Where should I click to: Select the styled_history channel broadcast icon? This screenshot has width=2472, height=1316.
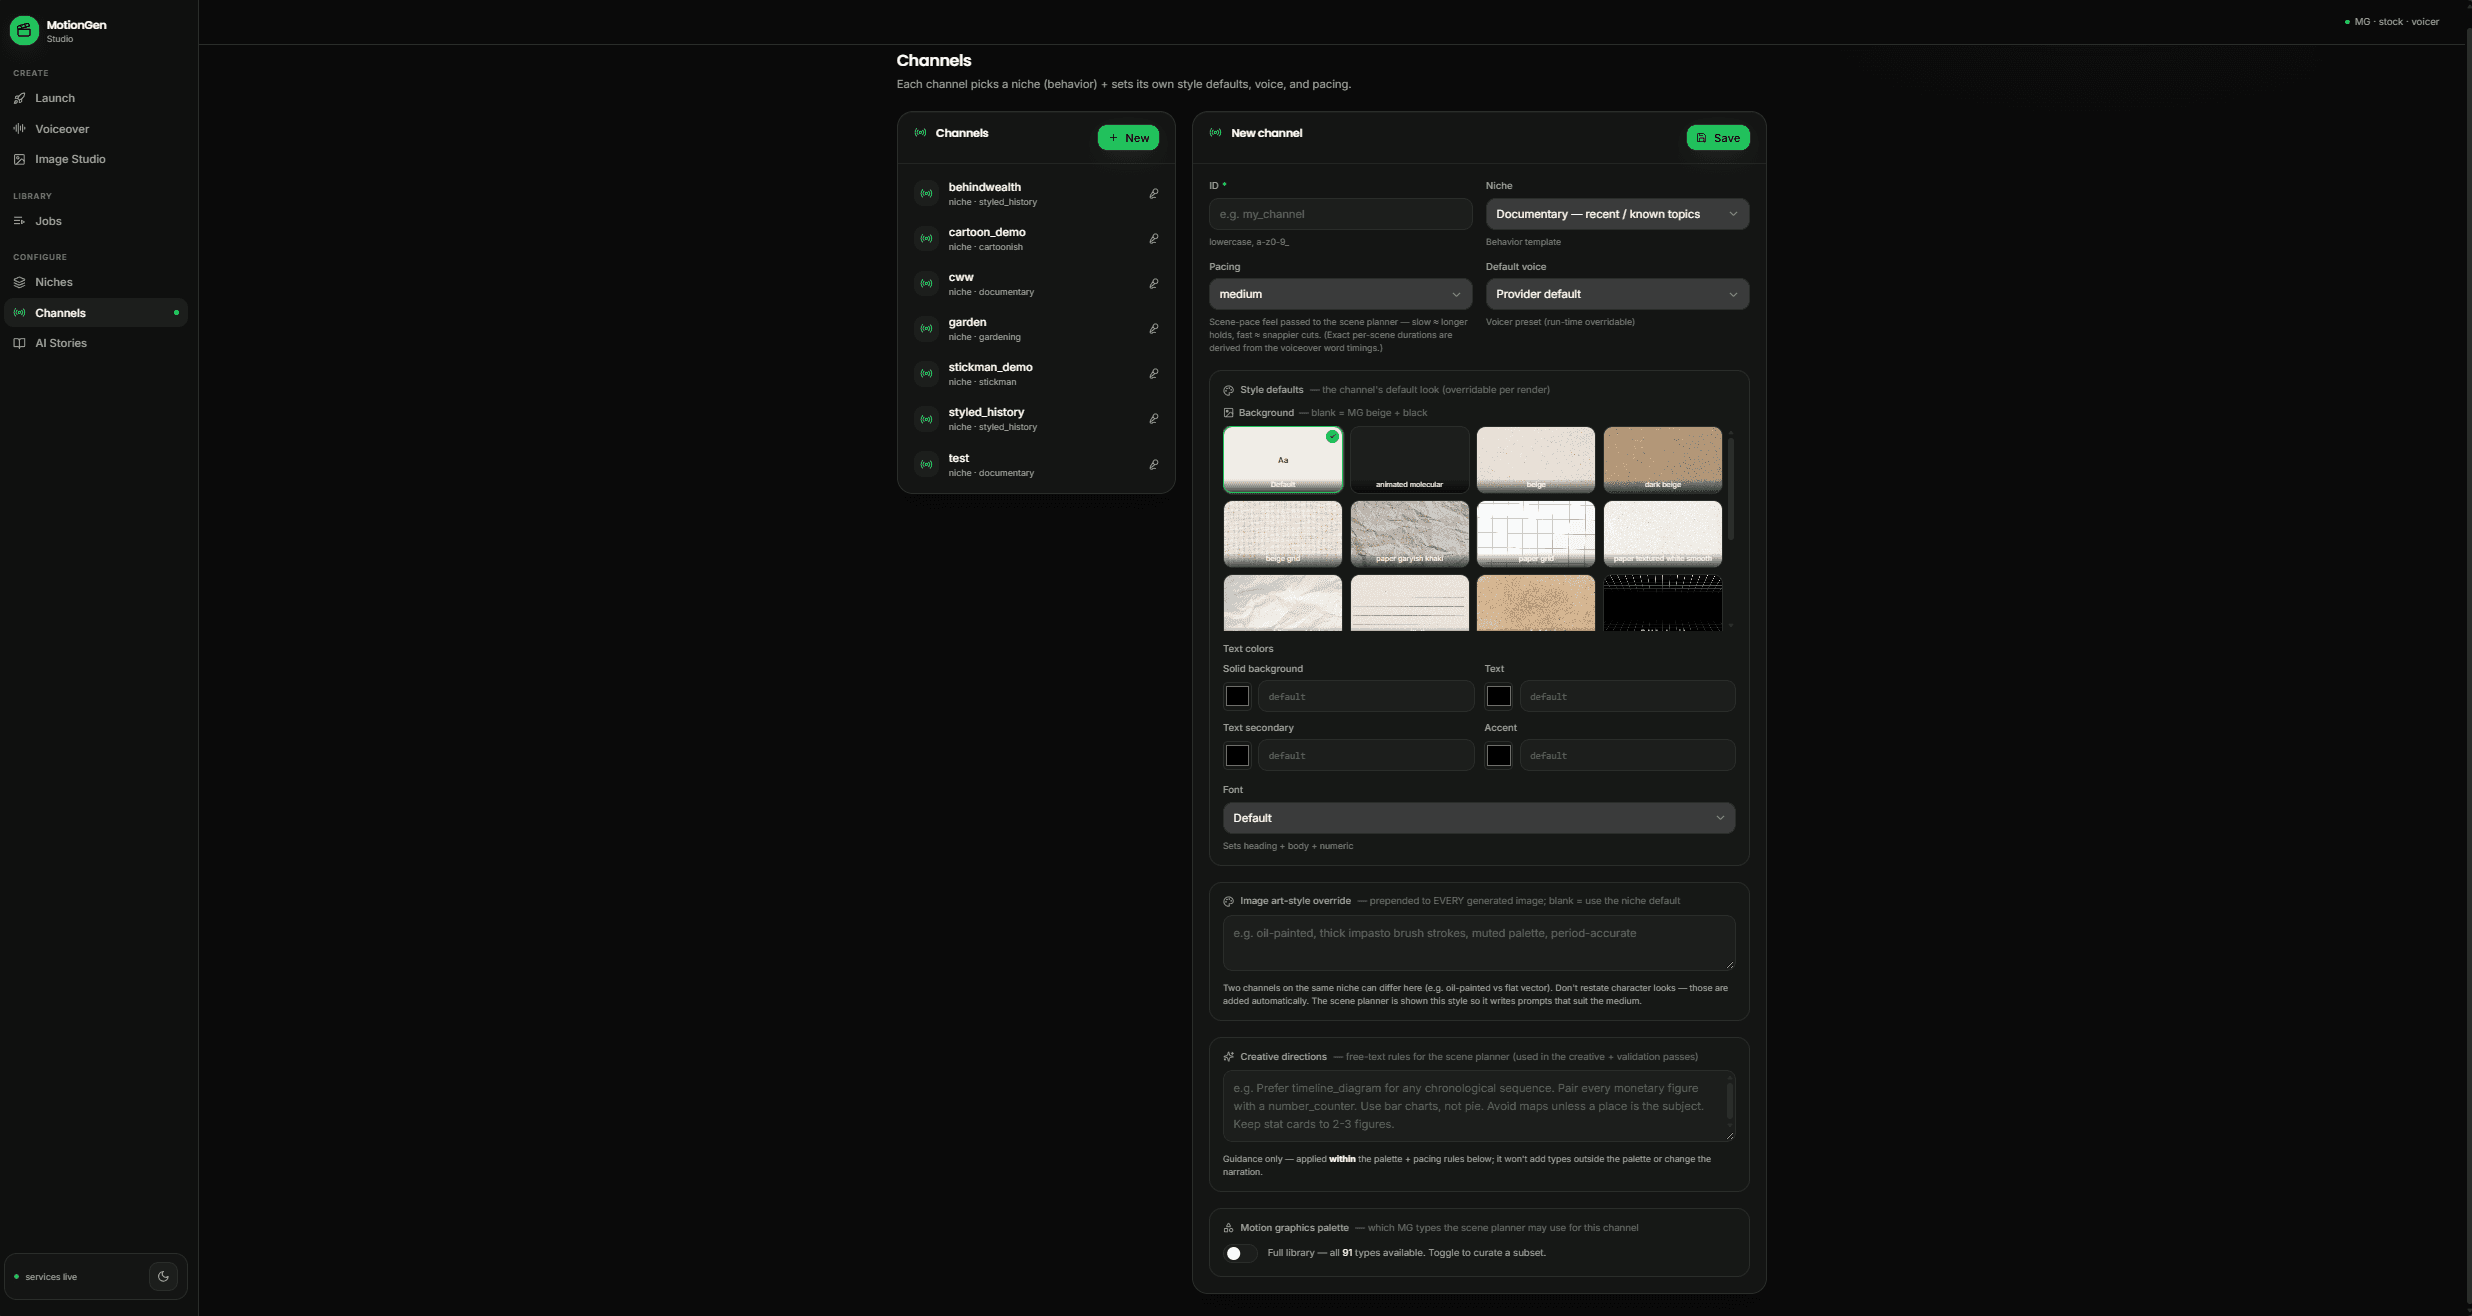tap(926, 419)
